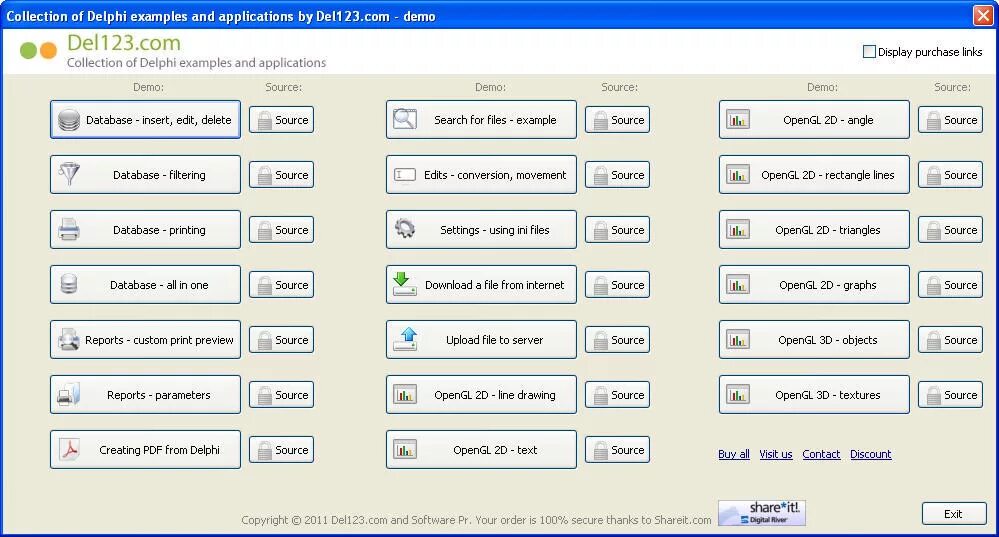Open Source for OpenGL 2D - text

(617, 450)
